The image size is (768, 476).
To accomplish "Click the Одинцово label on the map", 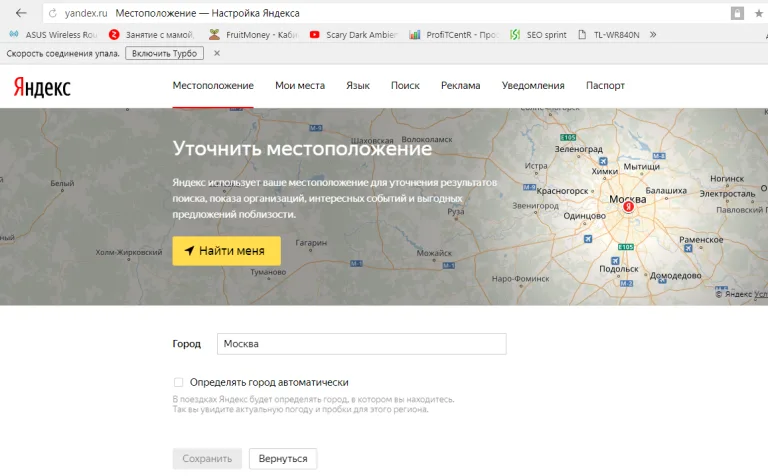I will tap(584, 216).
